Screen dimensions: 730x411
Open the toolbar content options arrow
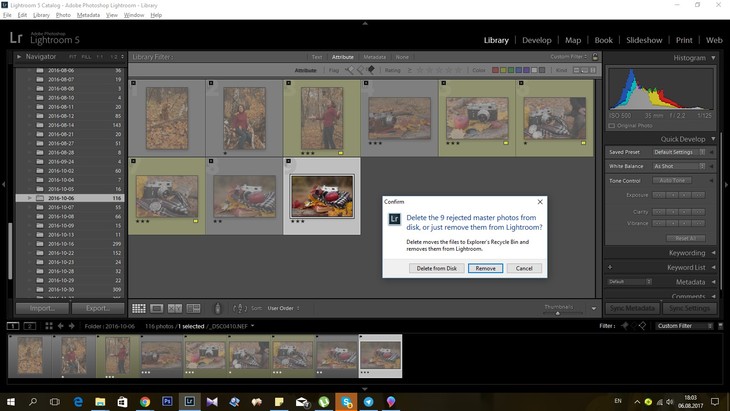594,308
